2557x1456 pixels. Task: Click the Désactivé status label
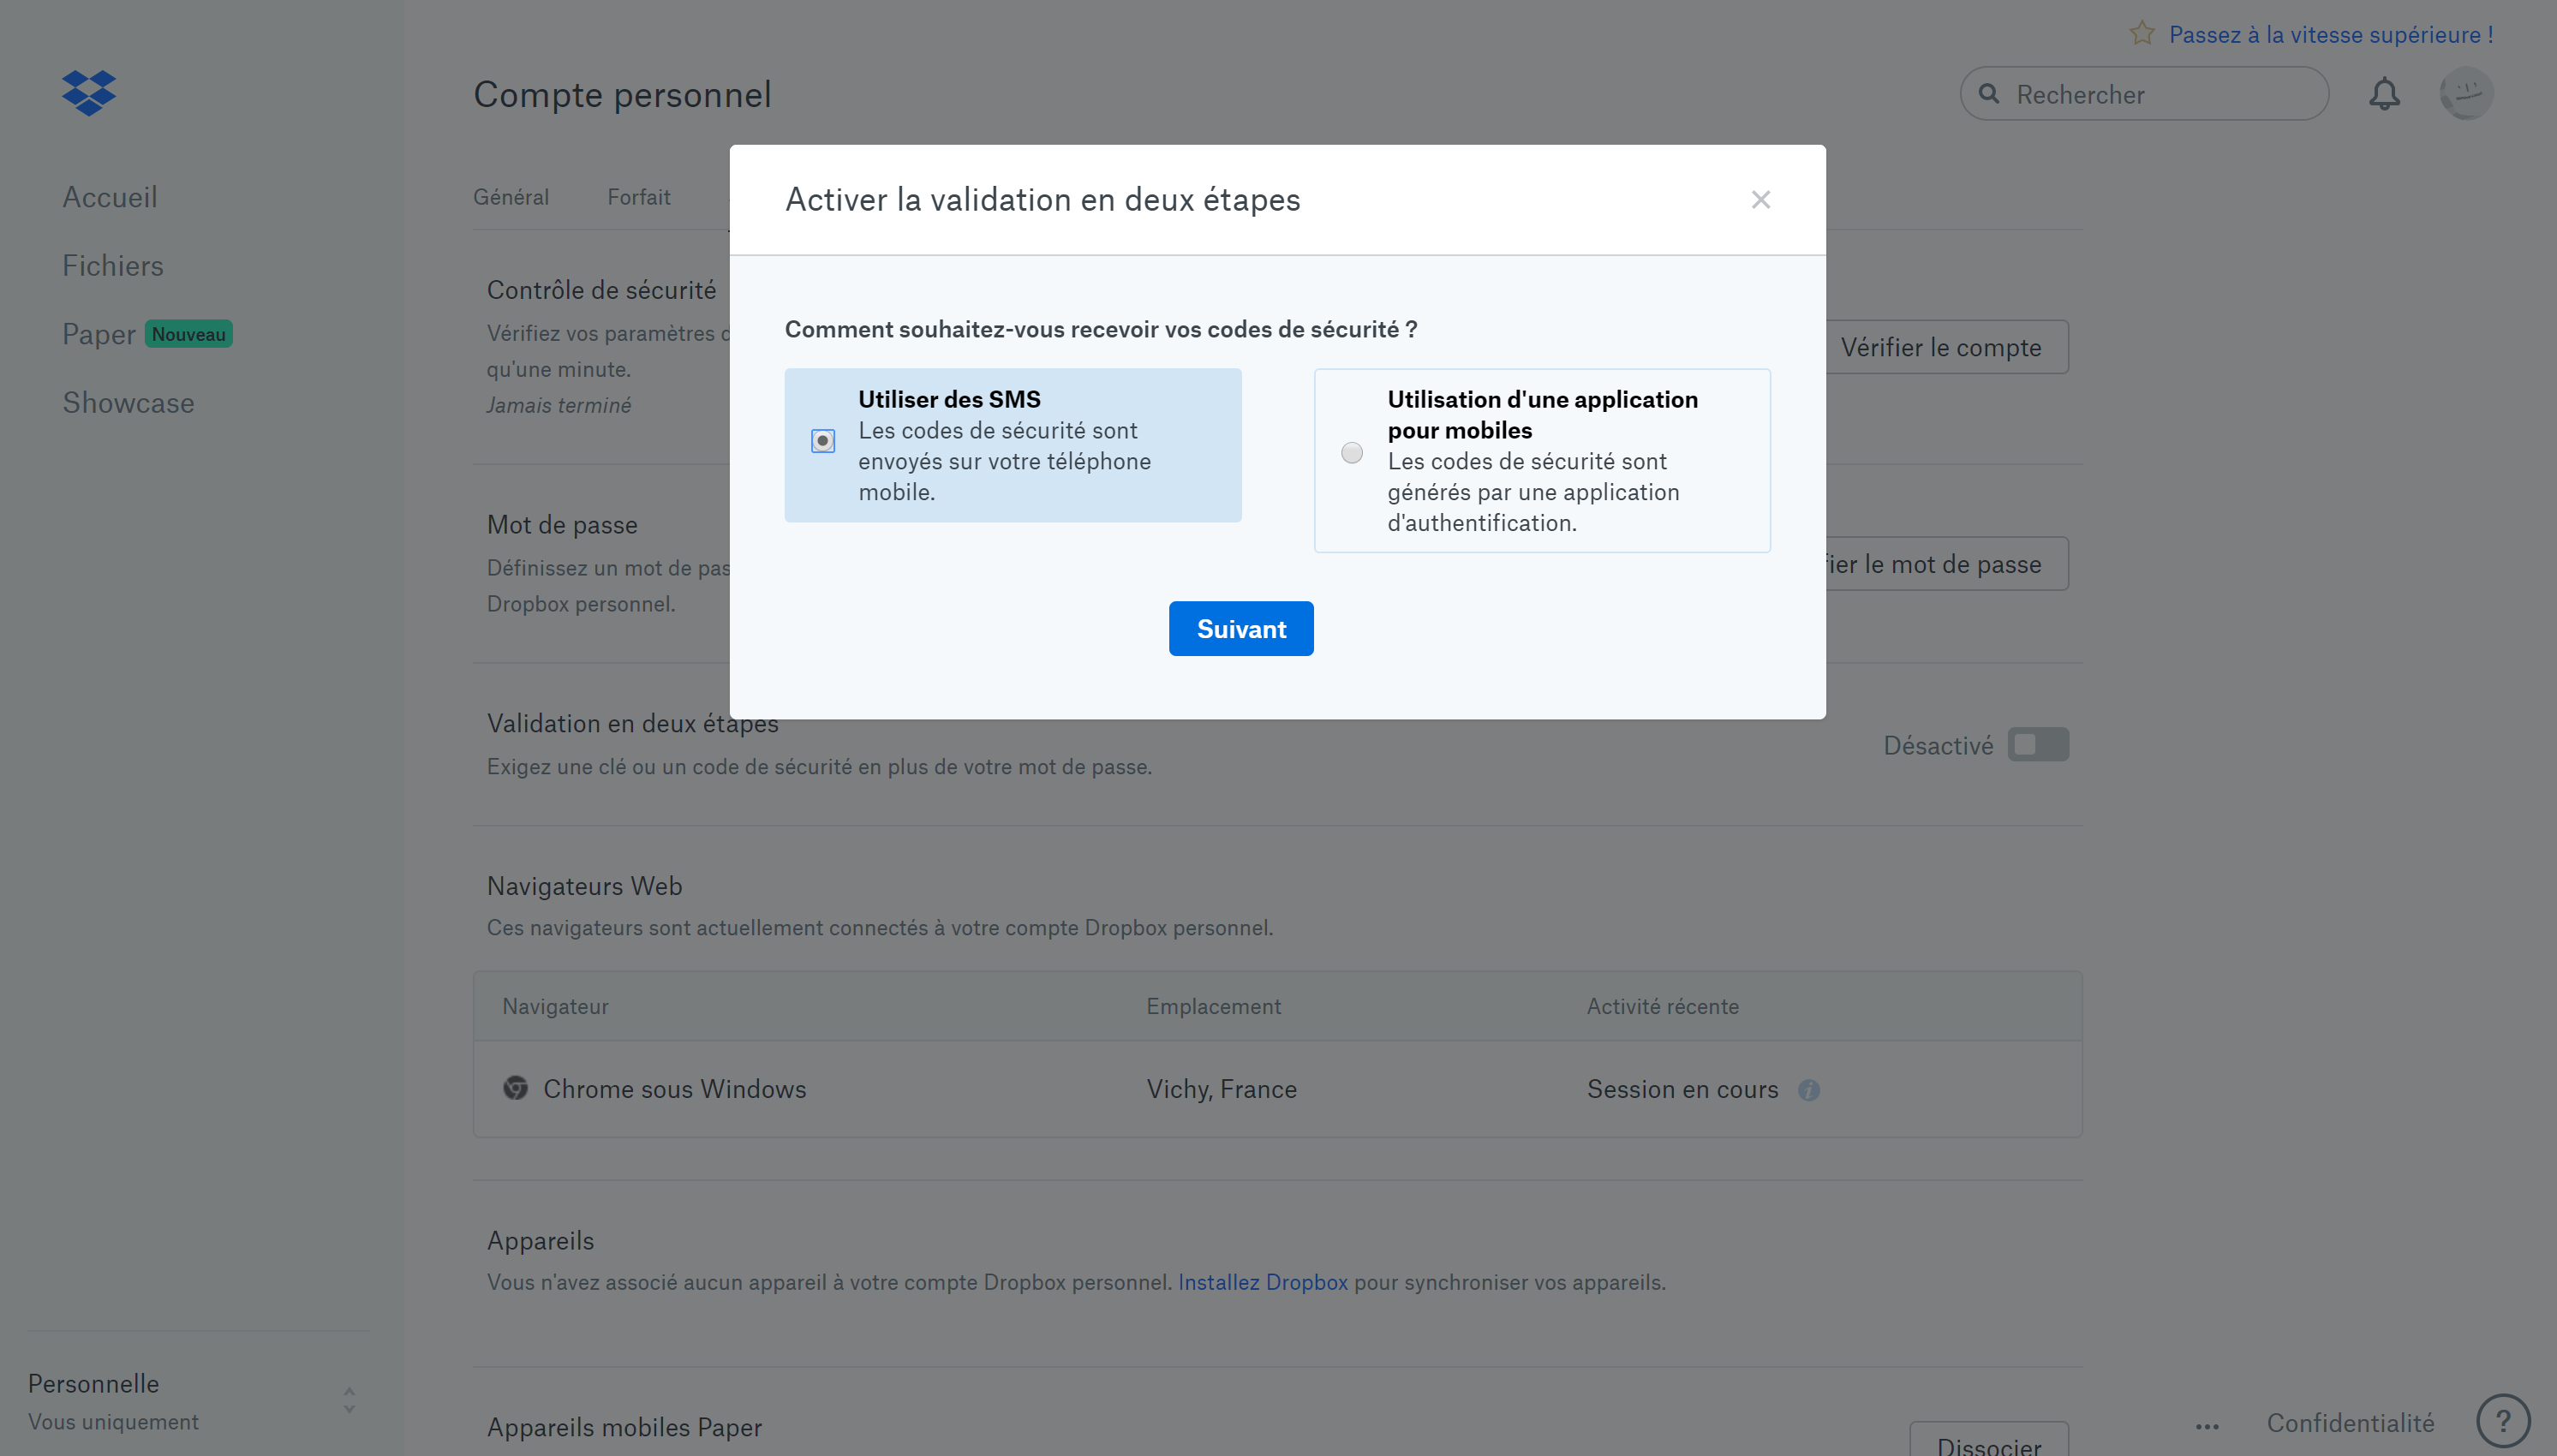(1938, 745)
